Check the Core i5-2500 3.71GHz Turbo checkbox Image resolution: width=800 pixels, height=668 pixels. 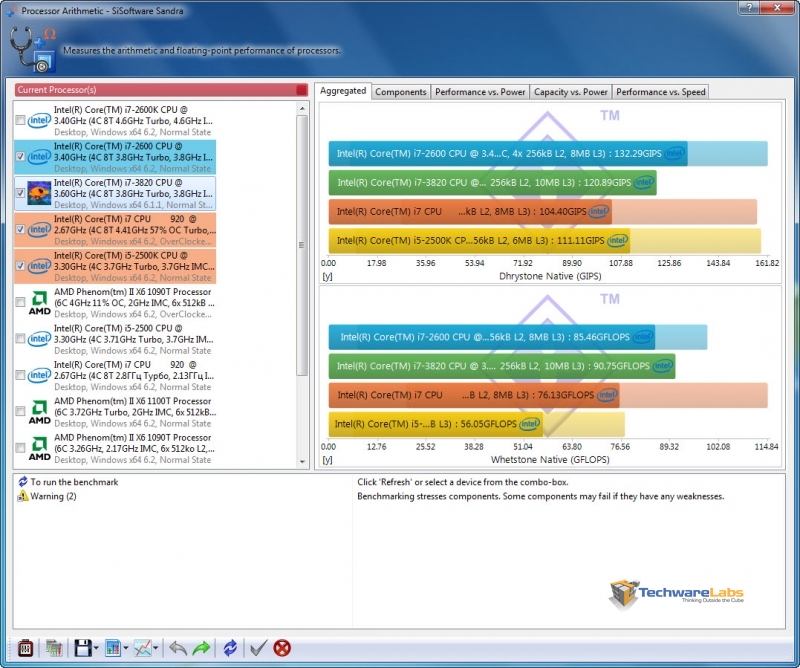[x=20, y=339]
